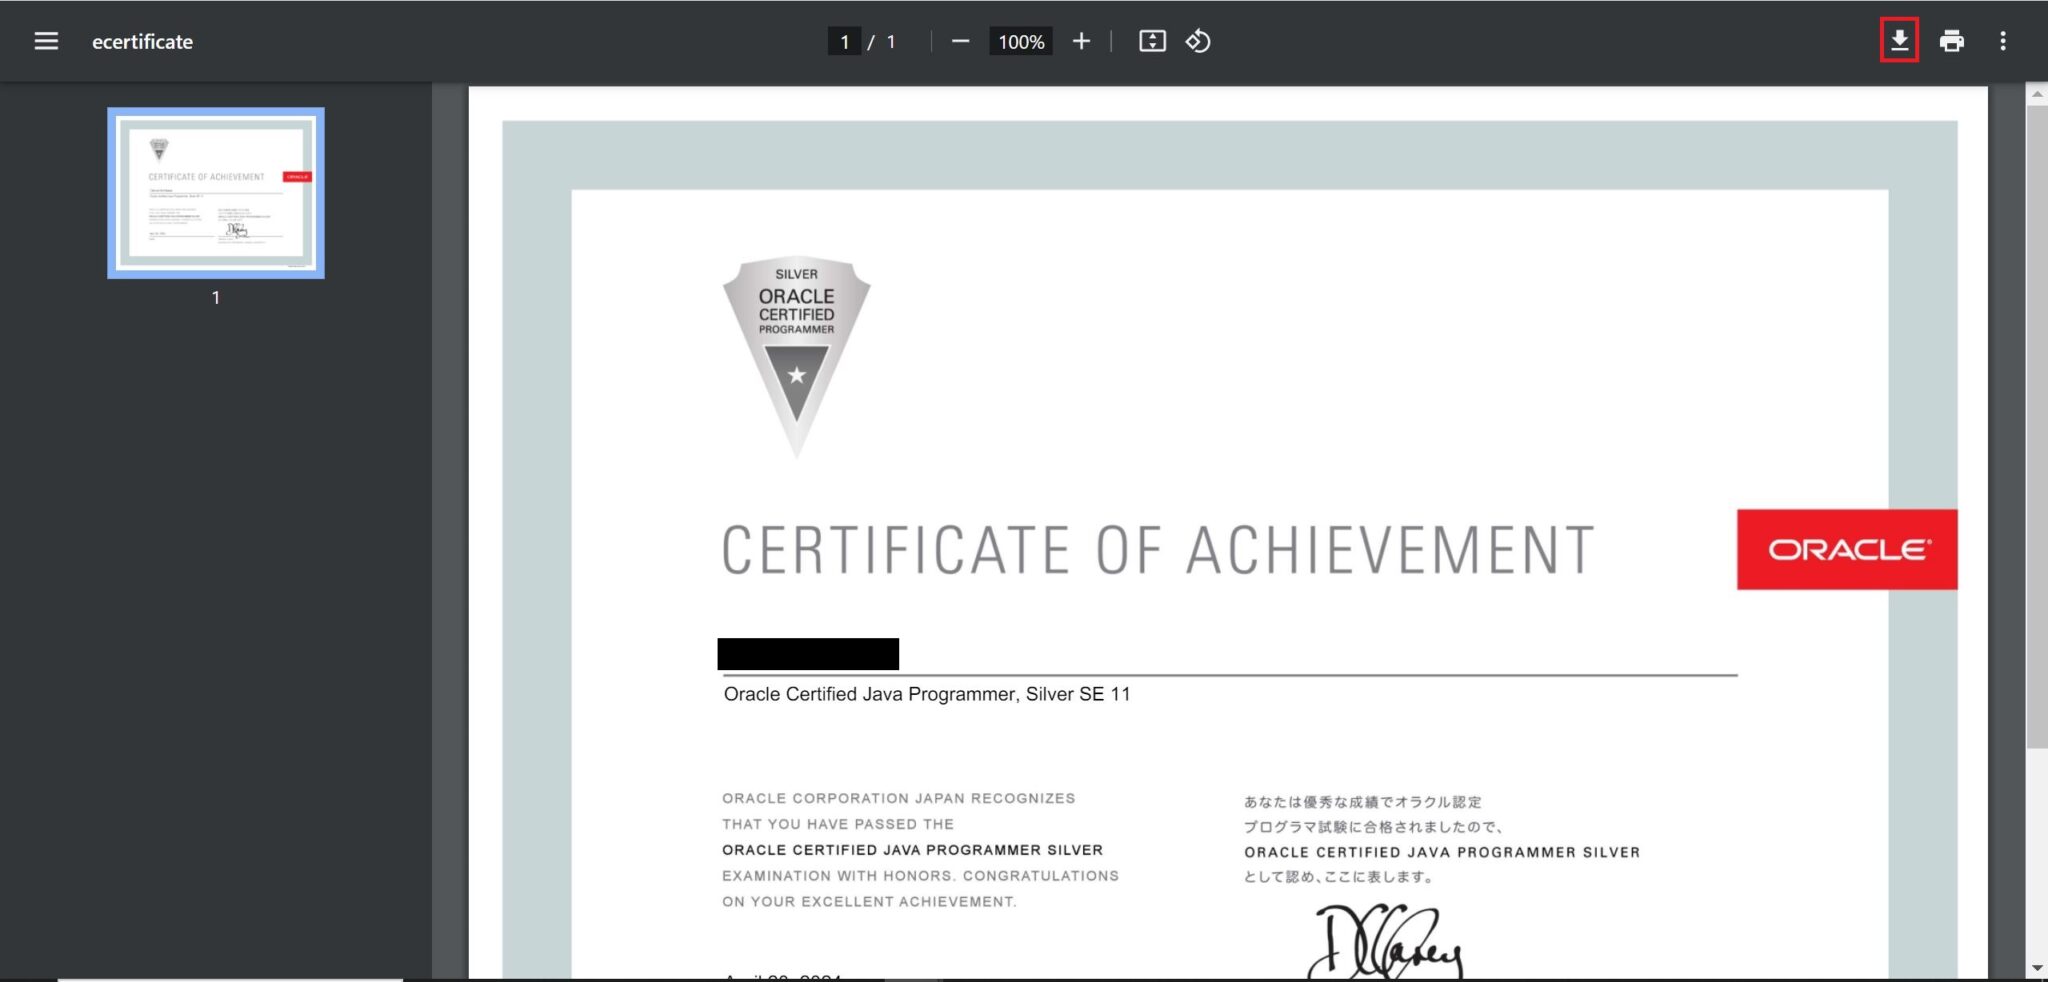This screenshot has width=2048, height=982.
Task: Toggle the thumbnail sidebar with the hamburger icon
Action: 47,41
